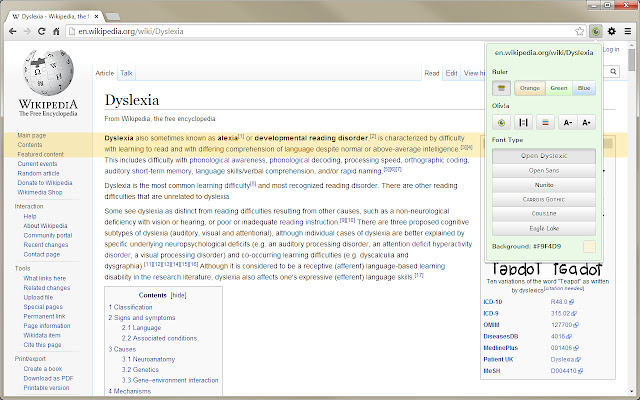Go to browser home page icon
The width and height of the screenshot is (640, 400).
[56, 31]
